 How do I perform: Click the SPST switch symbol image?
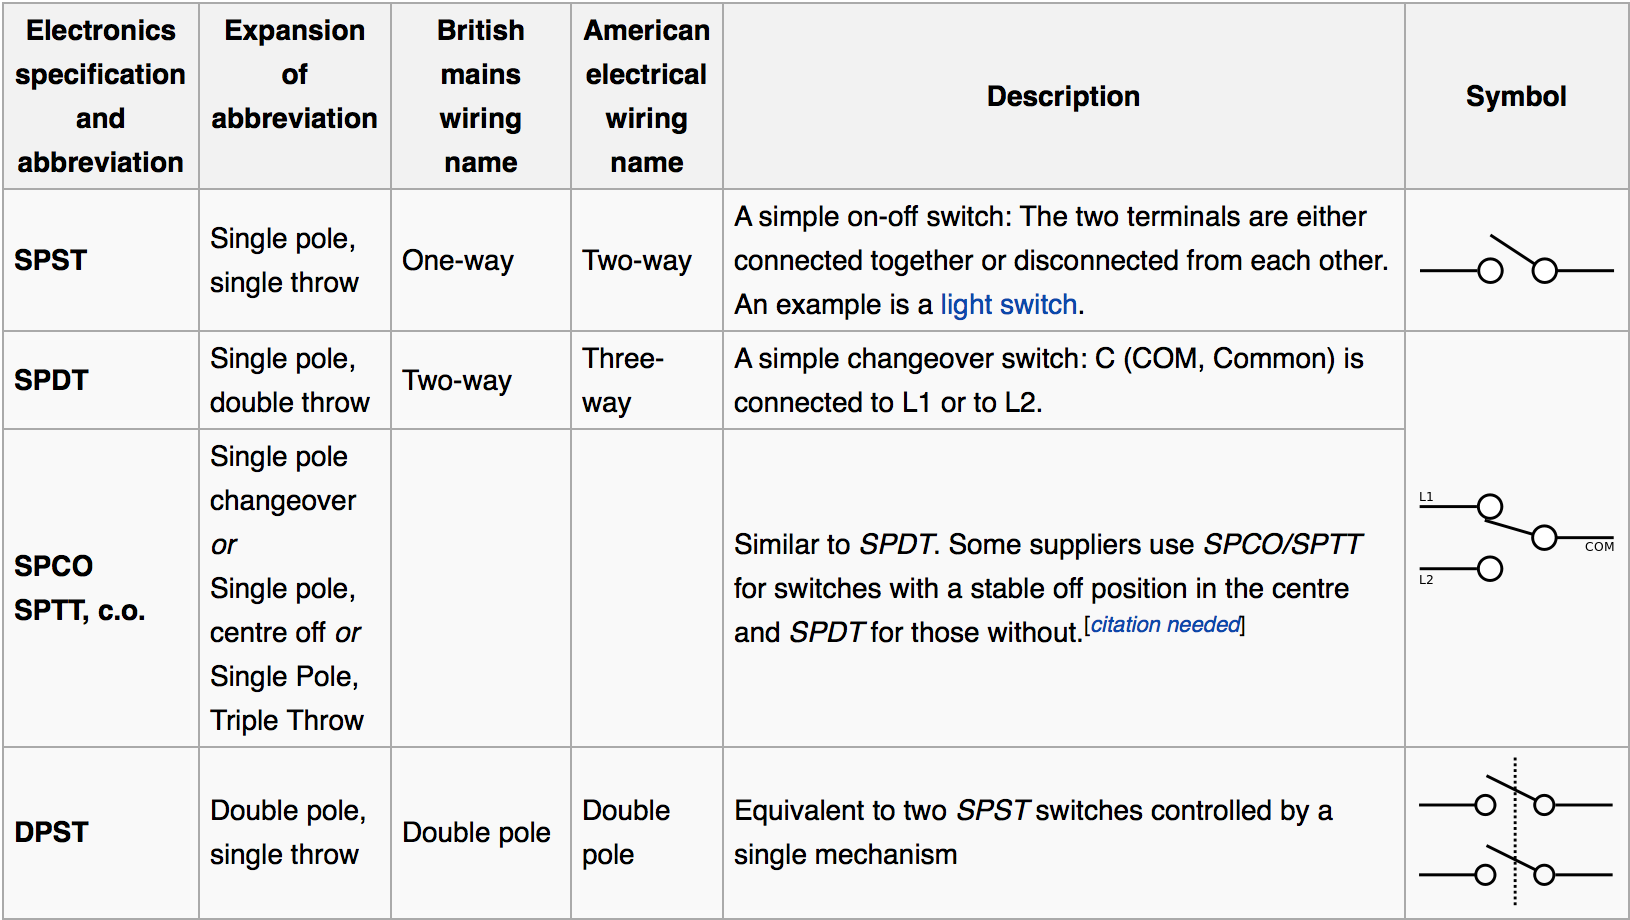[1516, 260]
